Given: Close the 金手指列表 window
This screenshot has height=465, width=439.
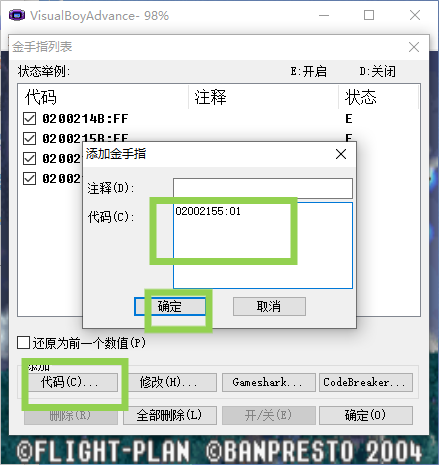Looking at the screenshot, I should 414,47.
